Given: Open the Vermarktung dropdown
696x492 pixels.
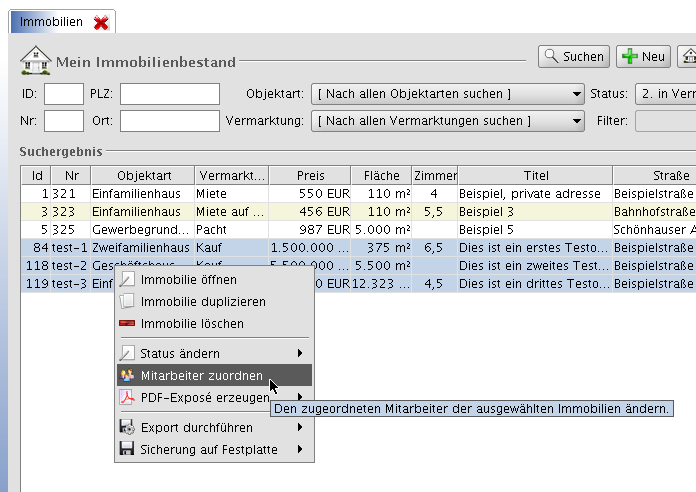Looking at the screenshot, I should click(447, 121).
